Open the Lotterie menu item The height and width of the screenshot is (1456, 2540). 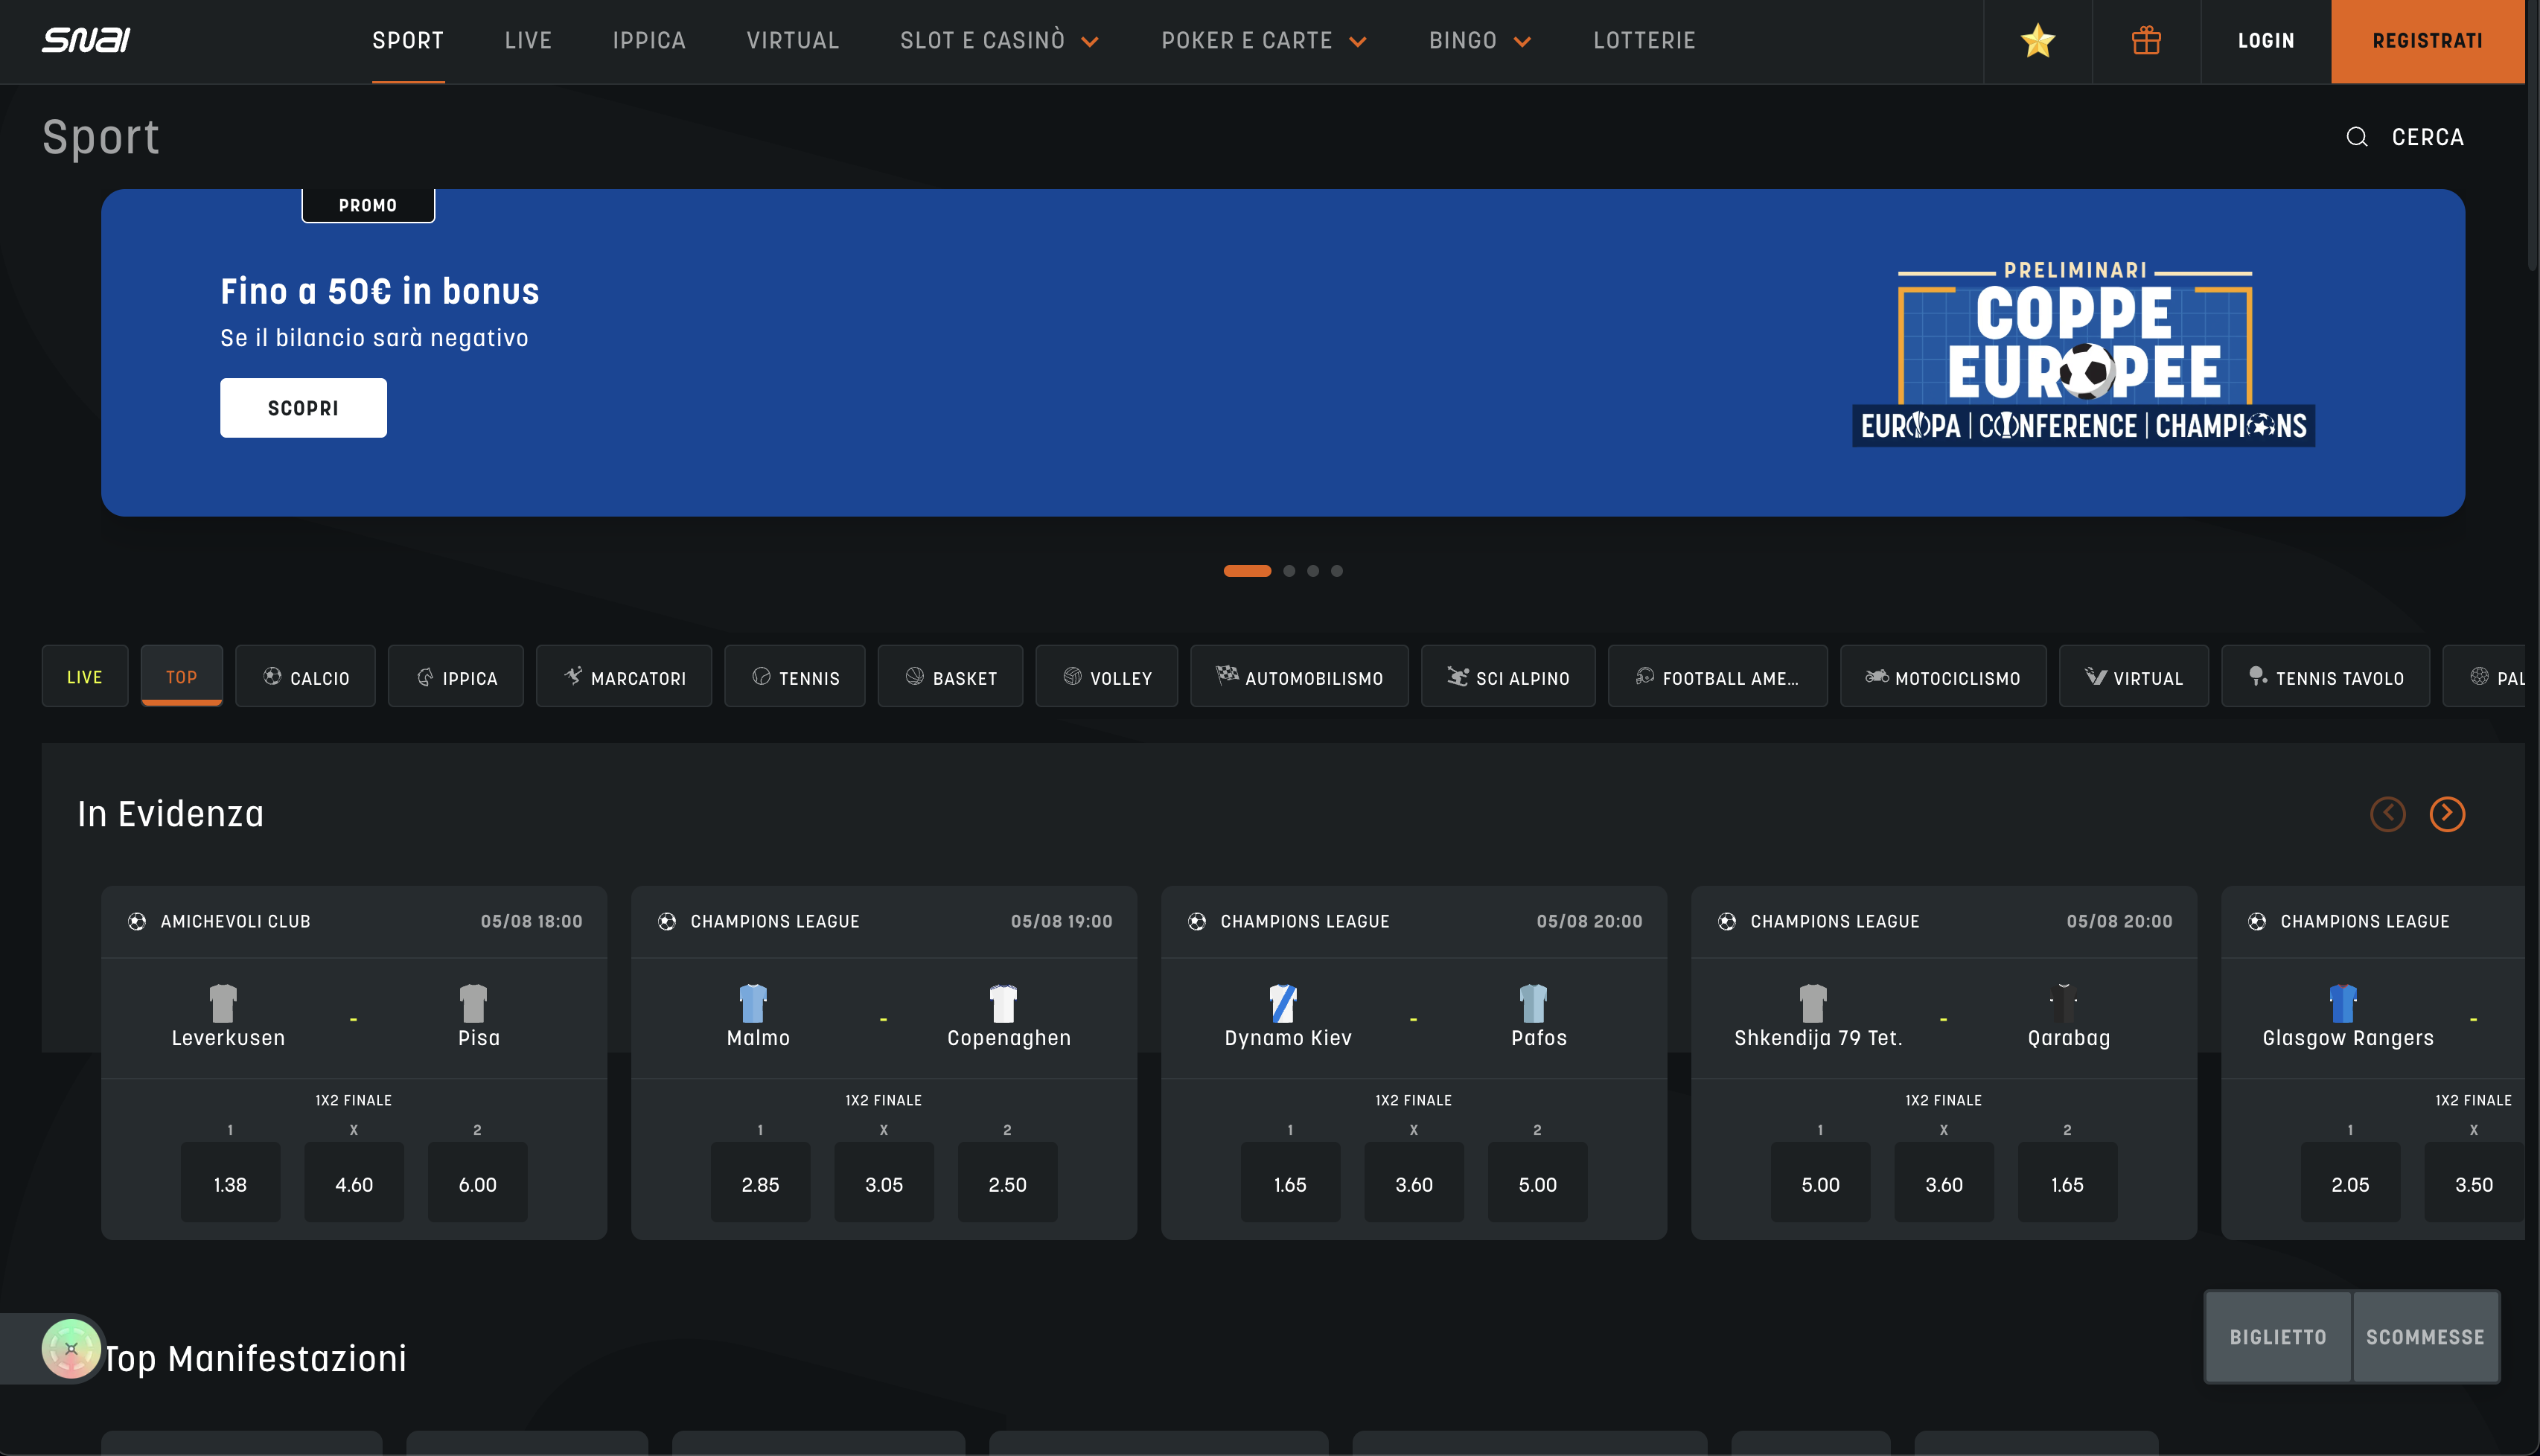click(x=1644, y=41)
